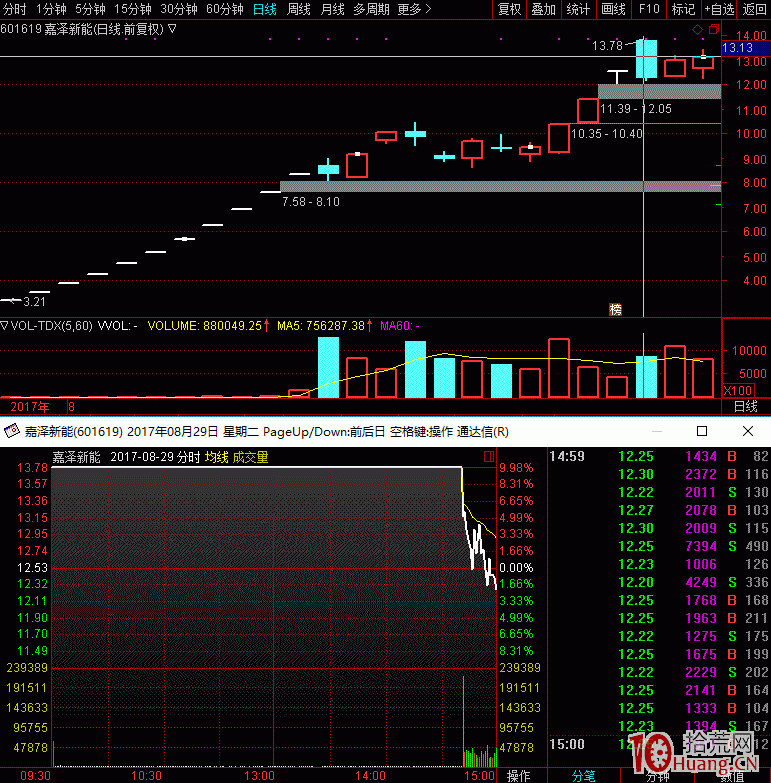Click the tick row with volume 2372
The height and width of the screenshot is (783, 771).
(659, 474)
